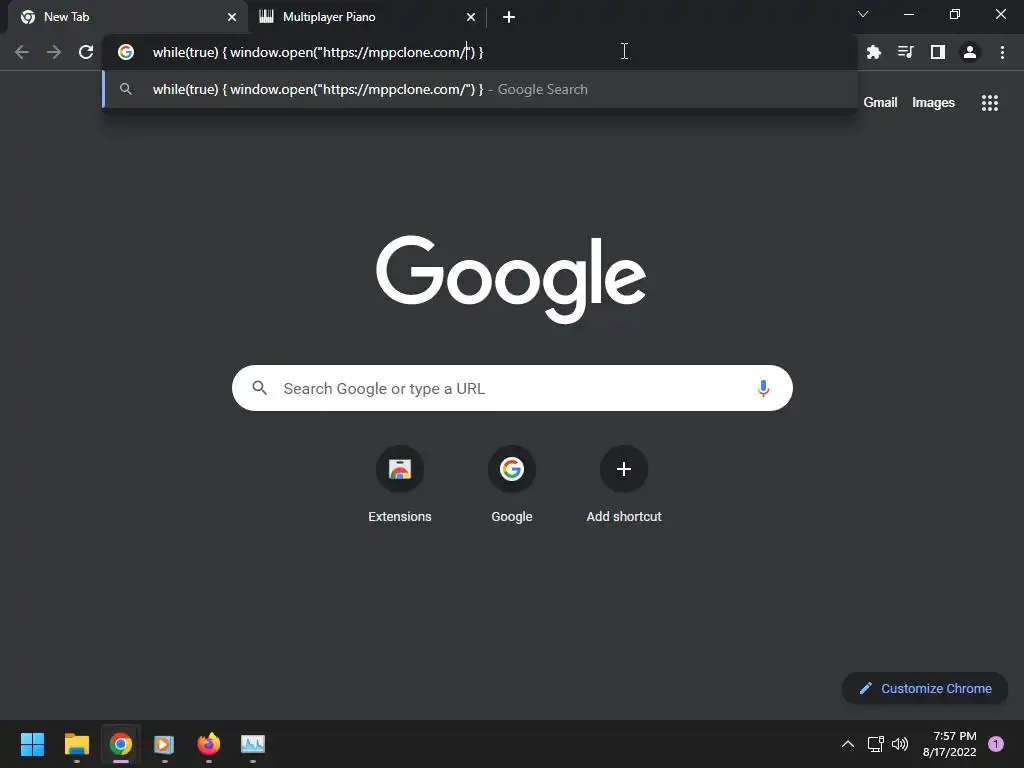Click the Google logo
Screen dimensions: 1024x768
coord(511,279)
